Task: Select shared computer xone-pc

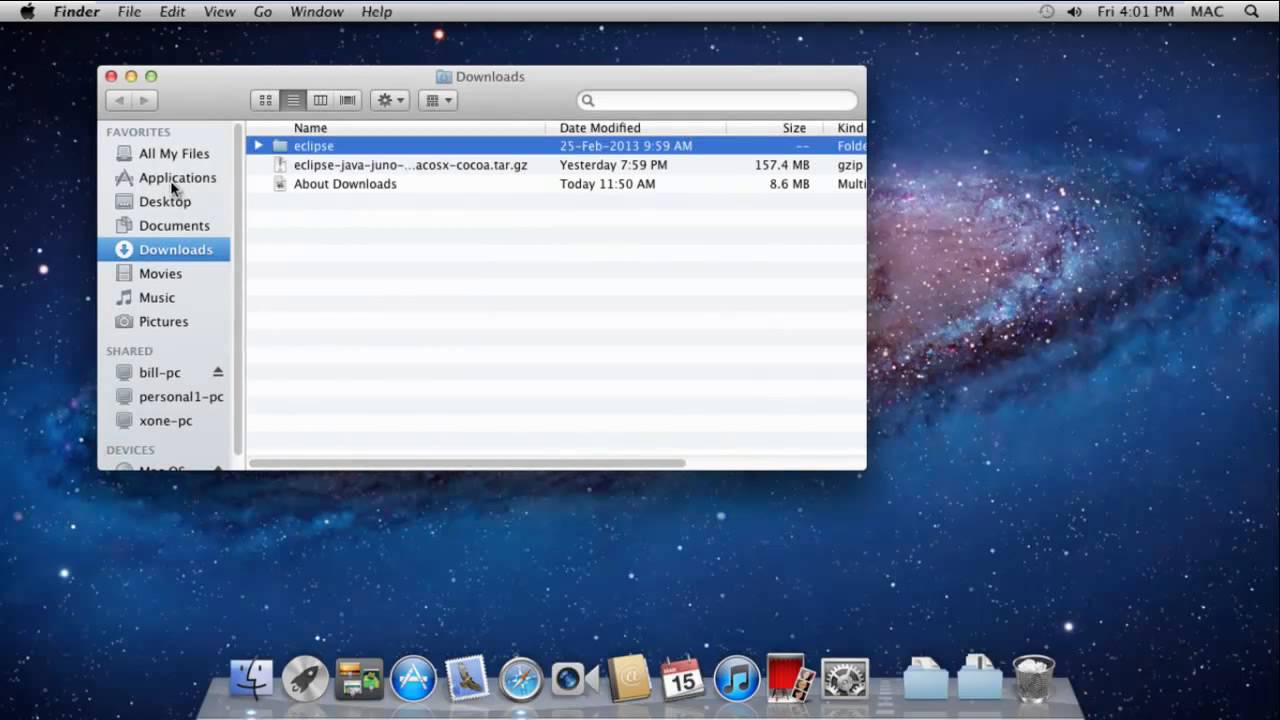Action: (x=164, y=420)
